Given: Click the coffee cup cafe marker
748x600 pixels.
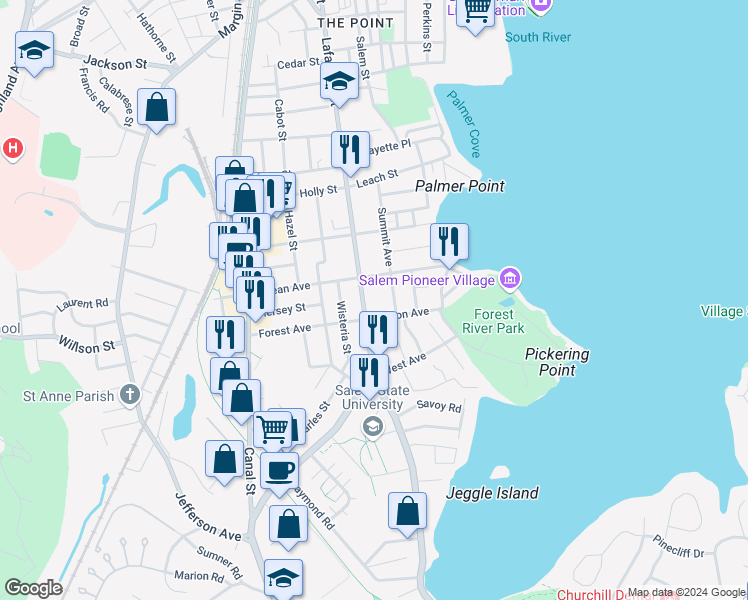Looking at the screenshot, I should [279, 469].
